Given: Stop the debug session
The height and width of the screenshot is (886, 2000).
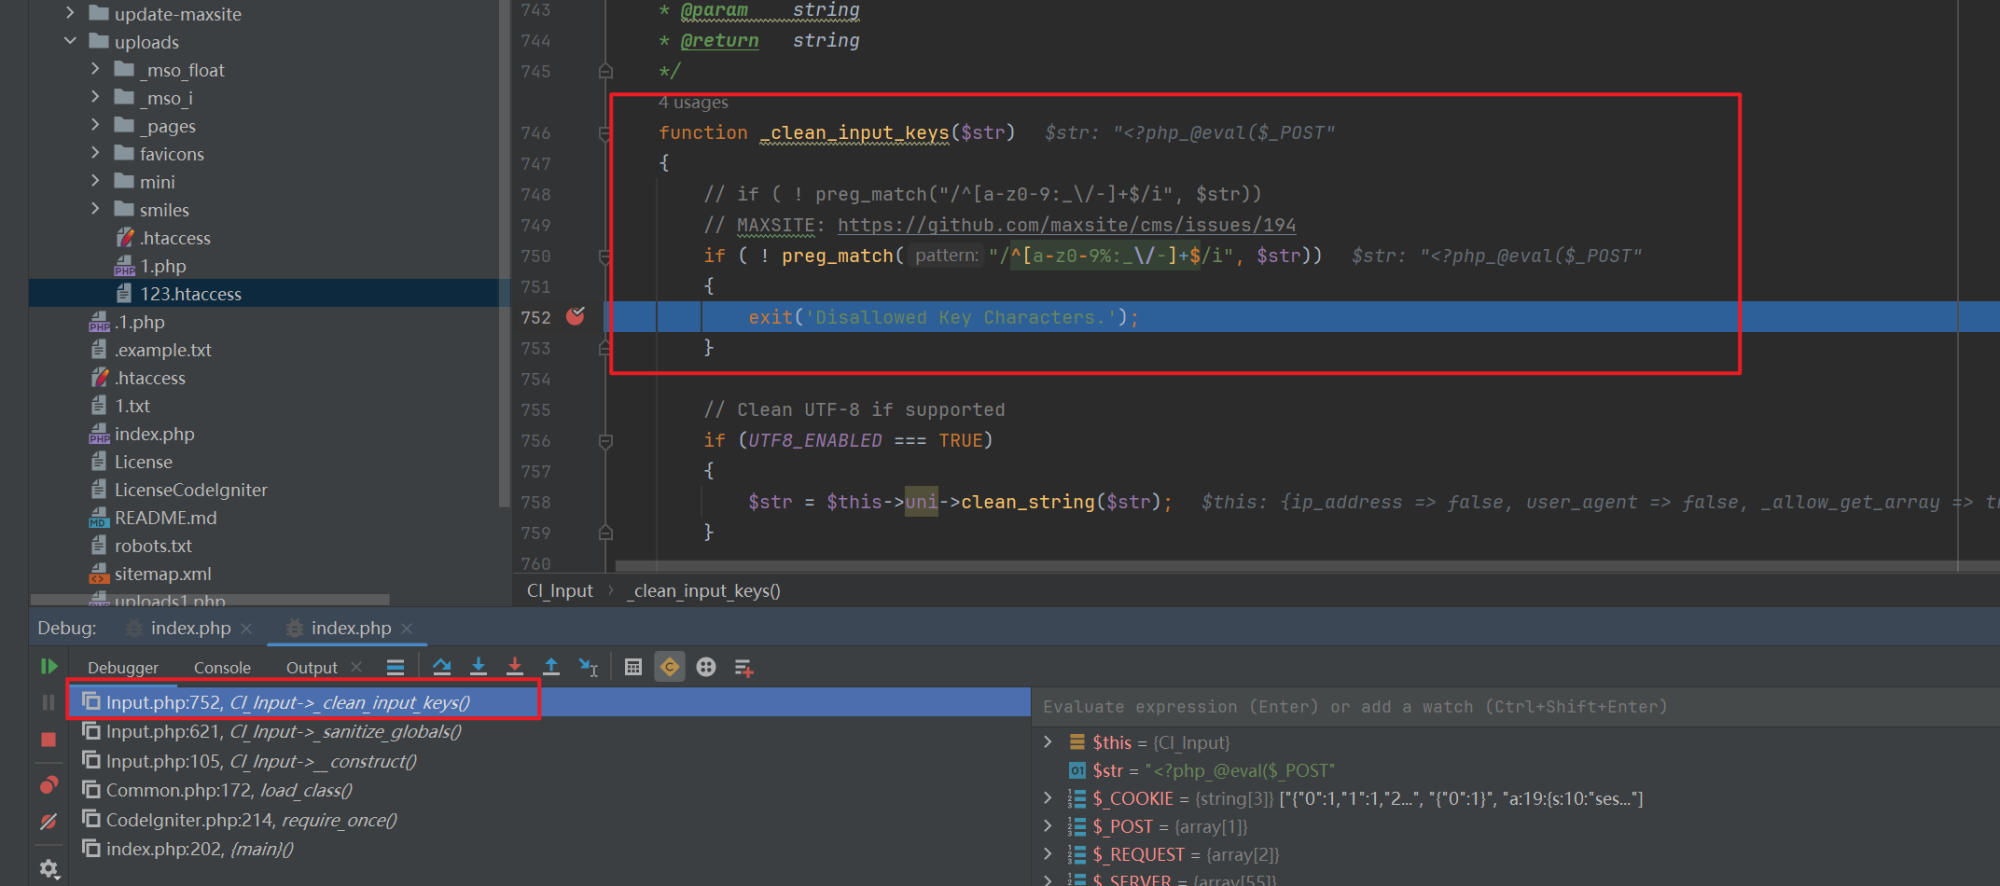Looking at the screenshot, I should (48, 740).
